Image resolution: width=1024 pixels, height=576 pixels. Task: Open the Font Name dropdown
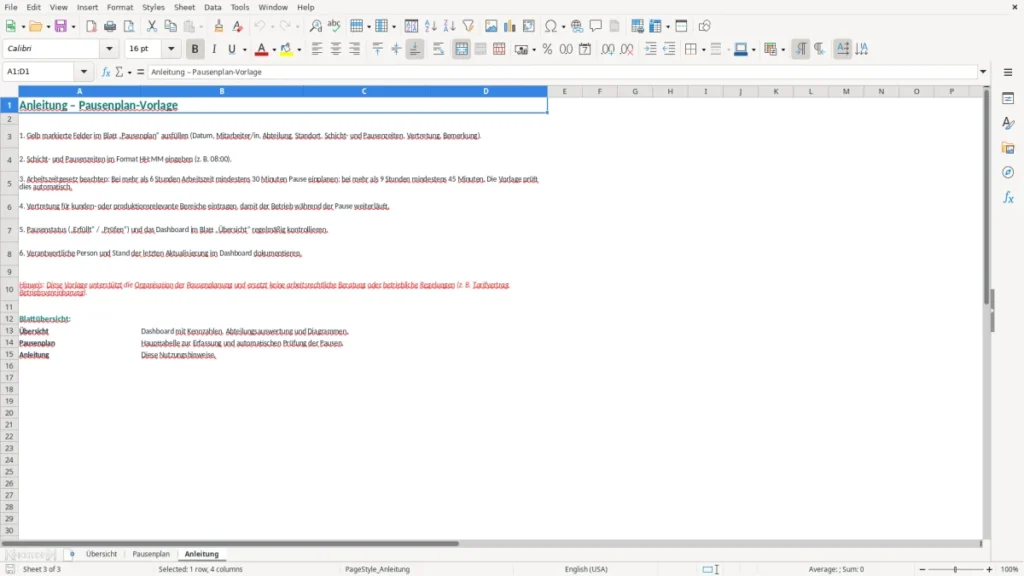[x=109, y=48]
